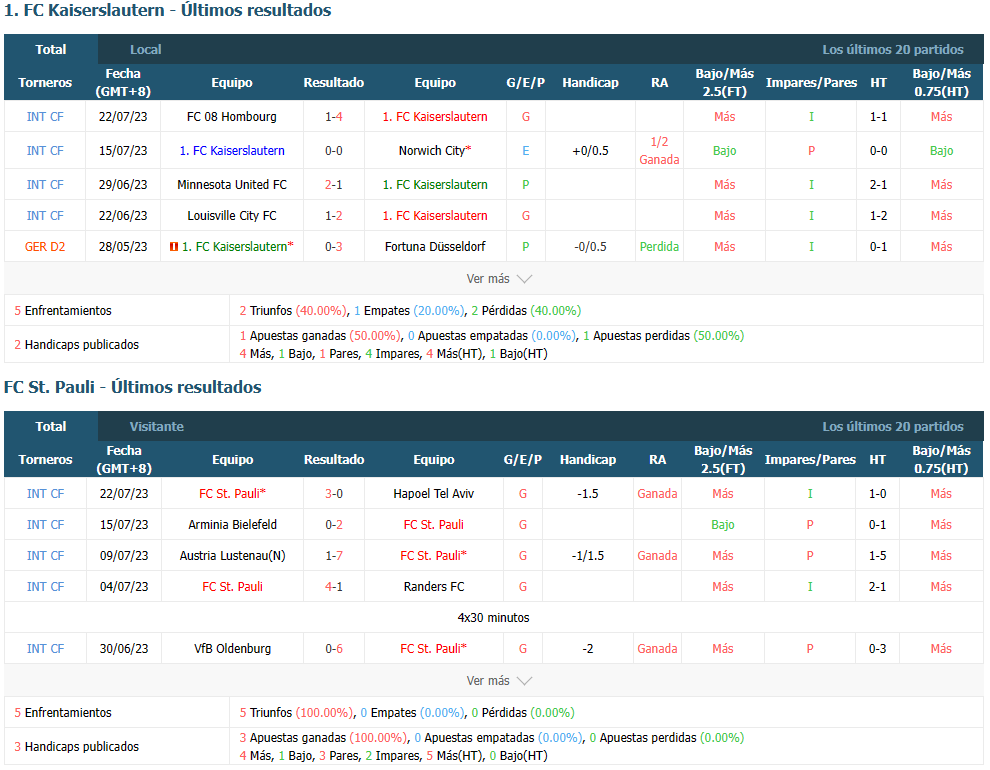Open the INT CF link in the Minnesota United row
This screenshot has width=990, height=770.
[45, 185]
